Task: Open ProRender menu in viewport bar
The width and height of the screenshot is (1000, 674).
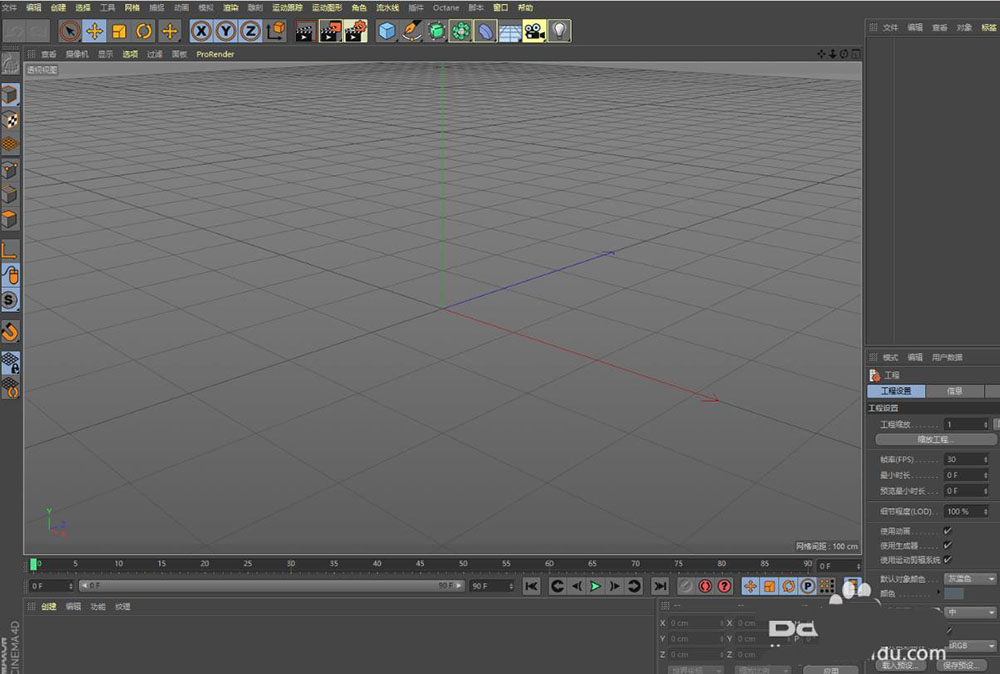Action: tap(215, 54)
